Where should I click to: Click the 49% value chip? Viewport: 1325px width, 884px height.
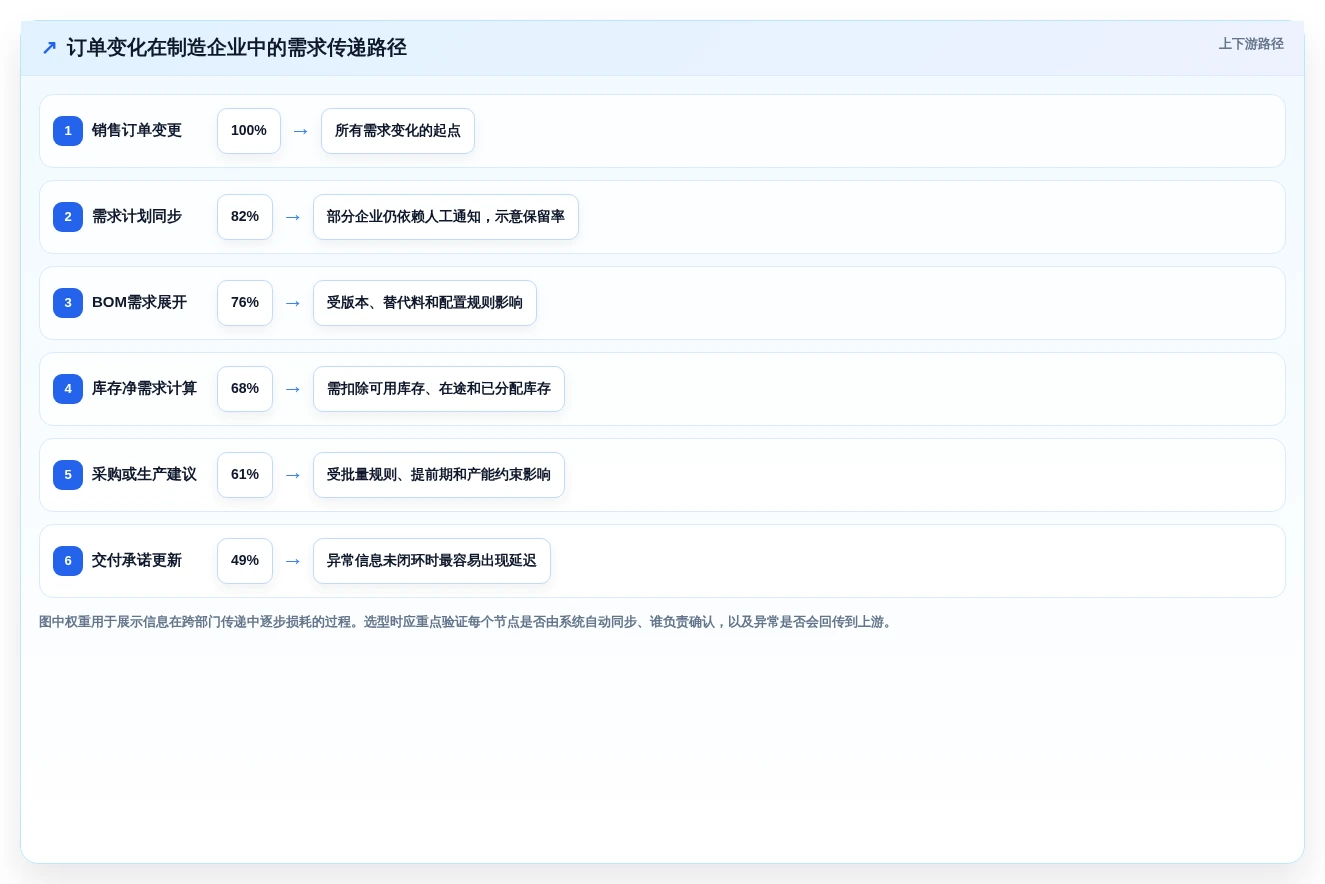click(245, 561)
